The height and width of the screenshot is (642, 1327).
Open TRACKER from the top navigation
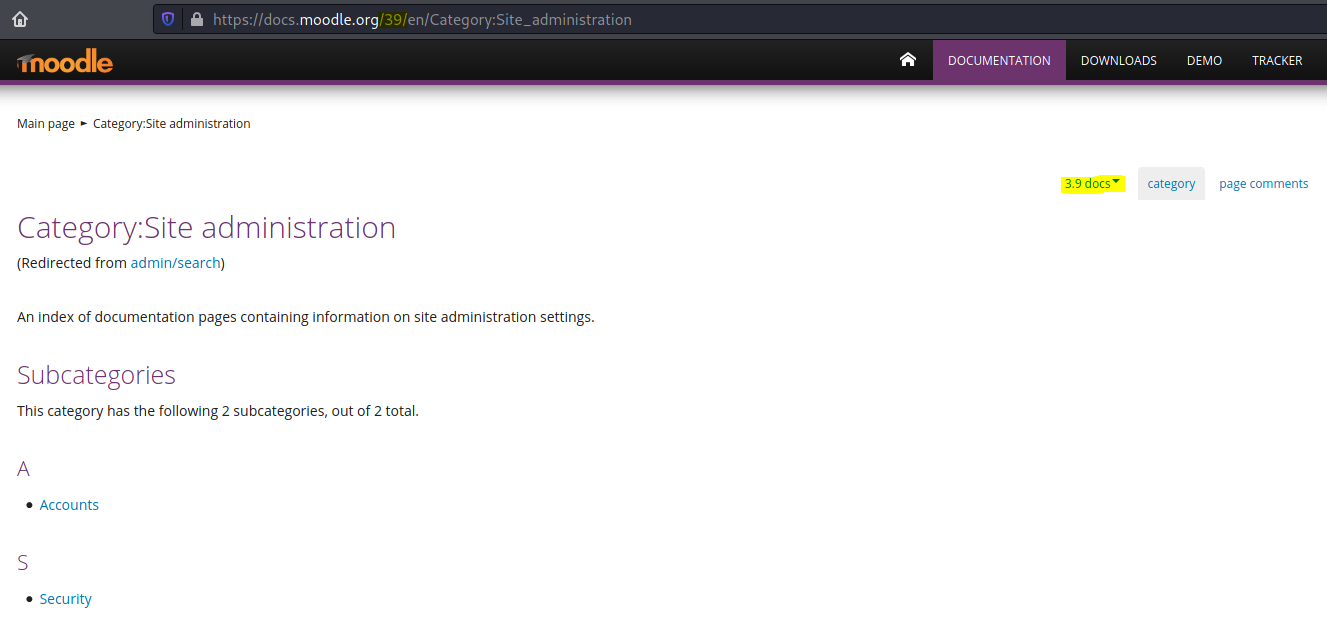(1277, 61)
